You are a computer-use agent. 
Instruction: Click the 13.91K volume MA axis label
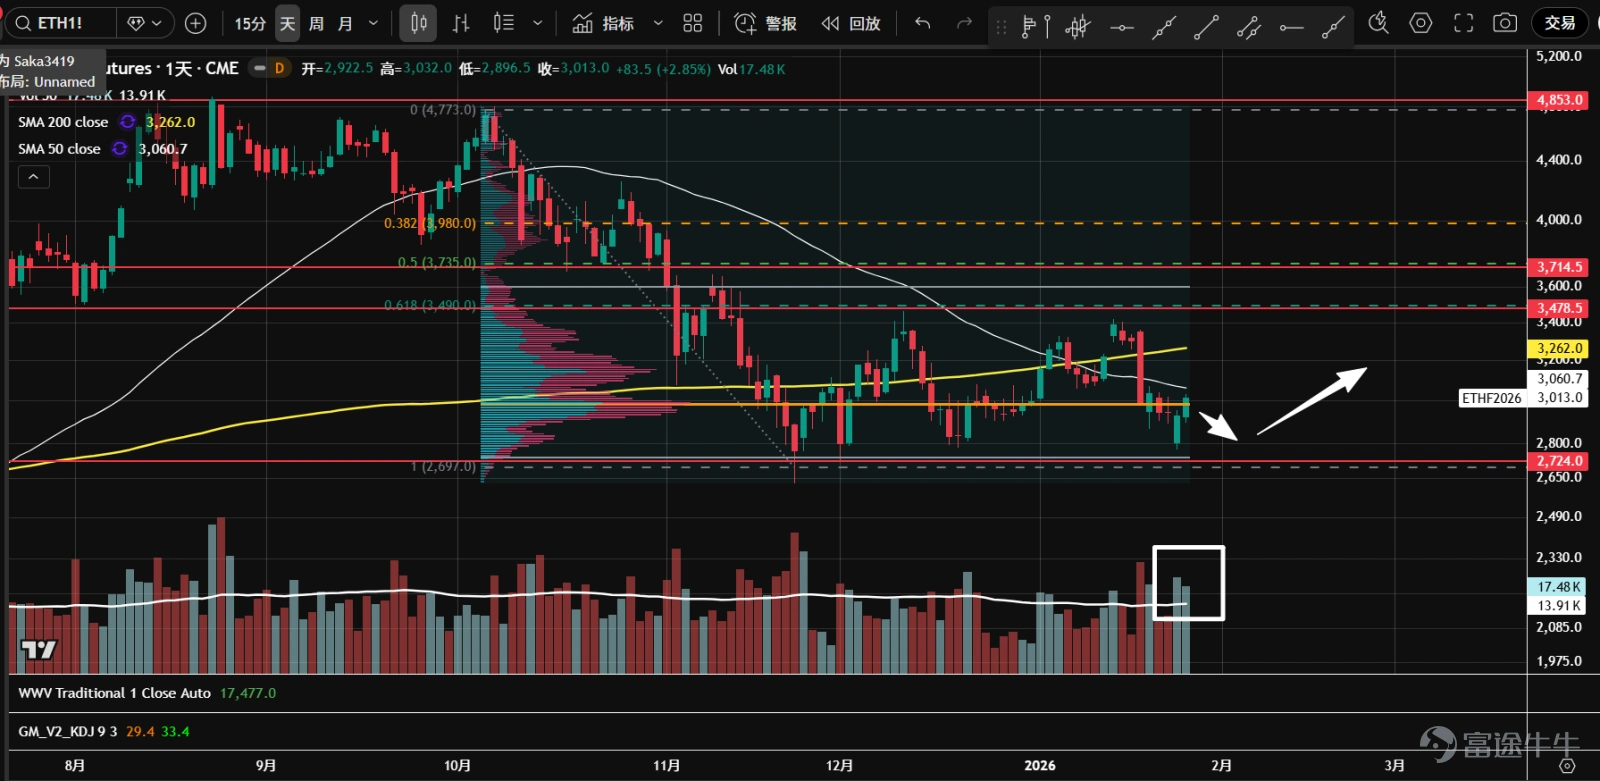click(x=1558, y=606)
